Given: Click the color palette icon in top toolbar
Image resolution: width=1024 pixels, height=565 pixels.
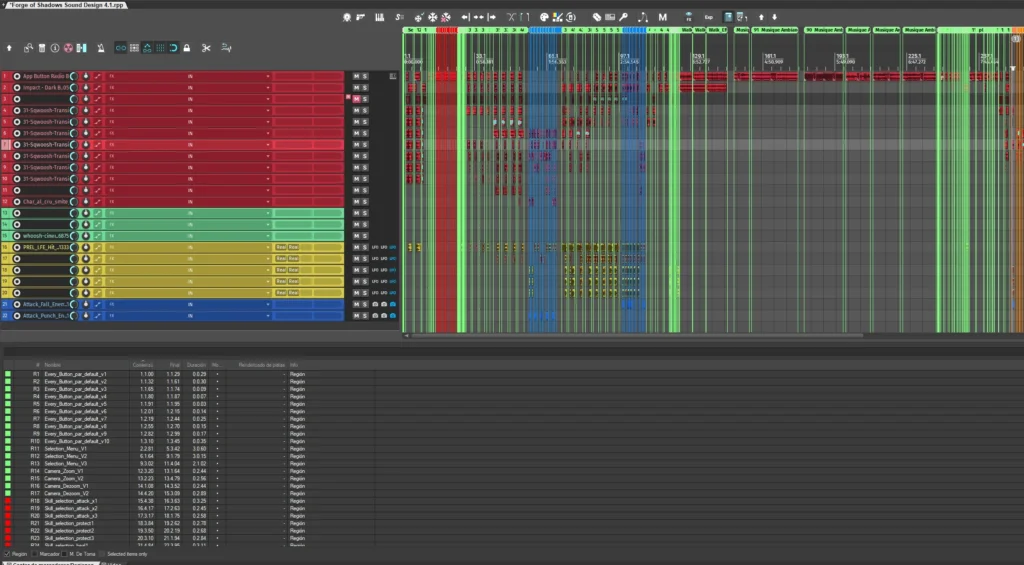Looking at the screenshot, I should (543, 17).
